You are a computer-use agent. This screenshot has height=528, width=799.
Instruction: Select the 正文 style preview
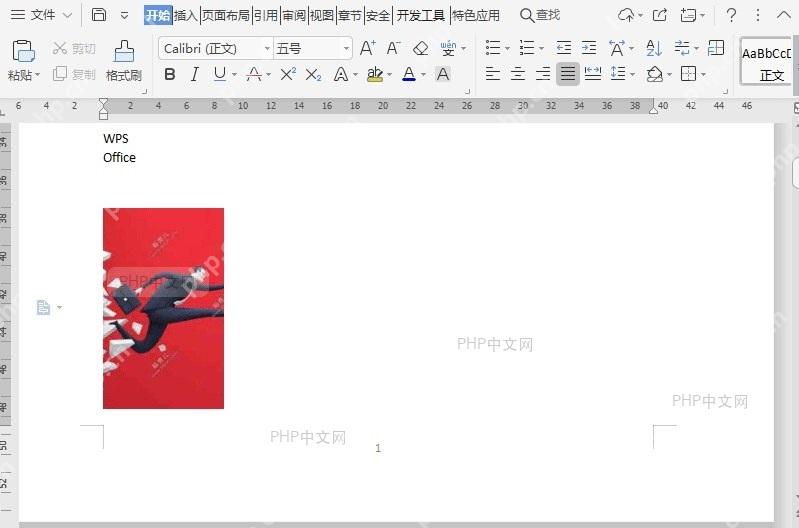click(766, 61)
